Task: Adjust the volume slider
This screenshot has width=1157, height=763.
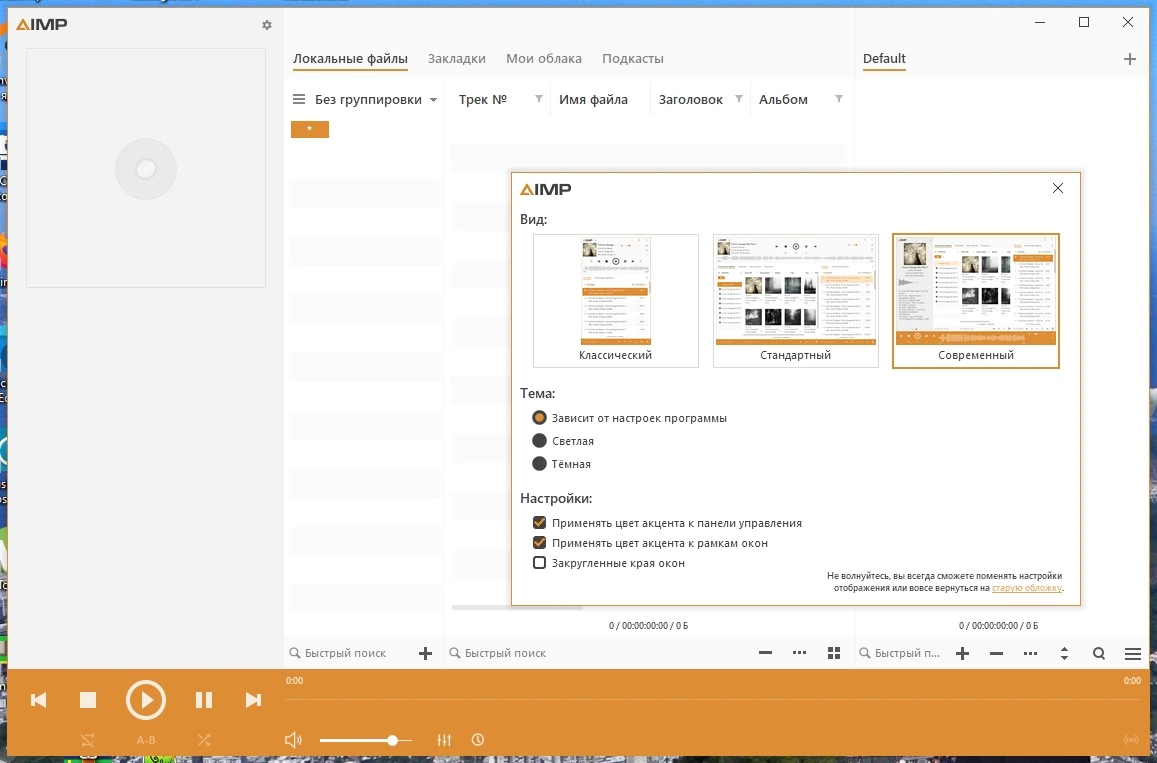Action: click(x=365, y=740)
